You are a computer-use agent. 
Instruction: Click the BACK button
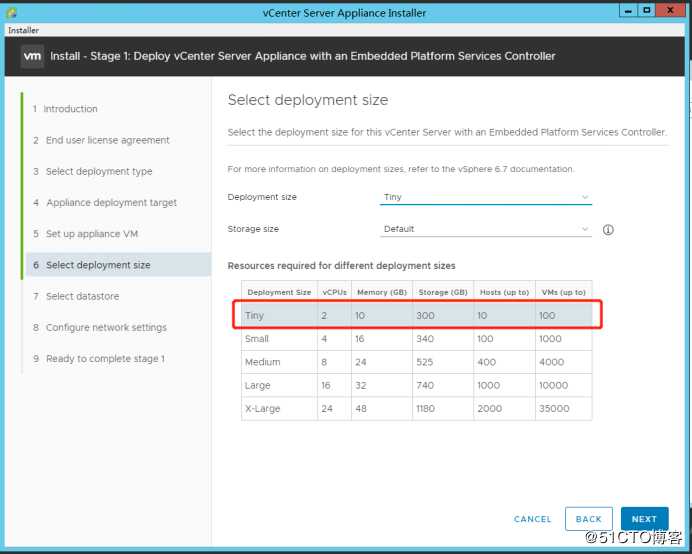(x=589, y=519)
